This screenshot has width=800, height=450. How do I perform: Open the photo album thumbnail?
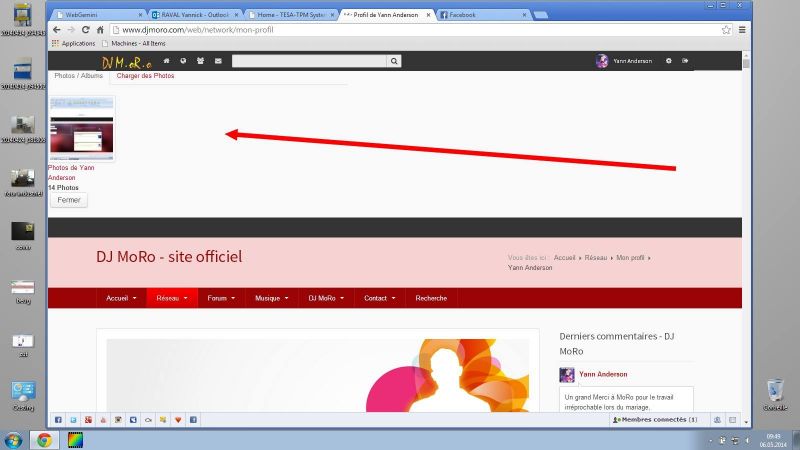(82, 129)
